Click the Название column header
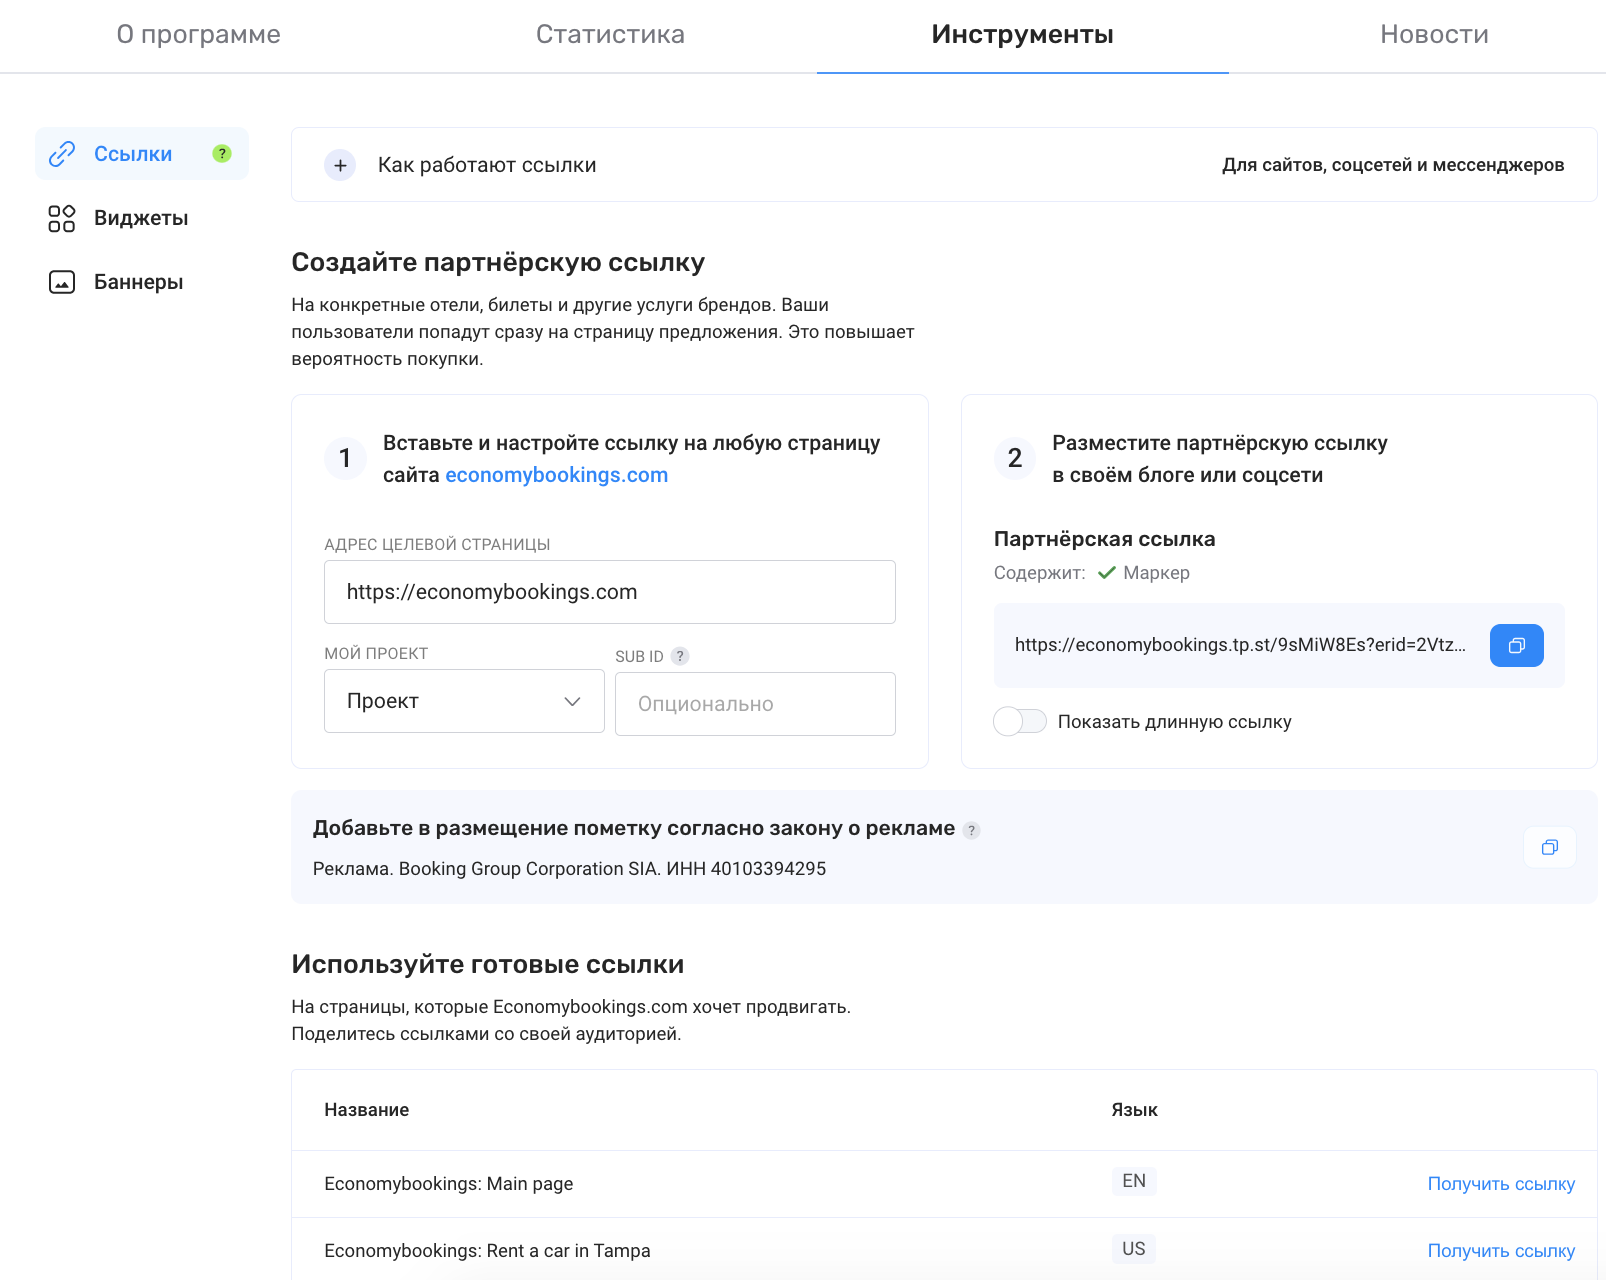The height and width of the screenshot is (1280, 1606). [366, 1110]
